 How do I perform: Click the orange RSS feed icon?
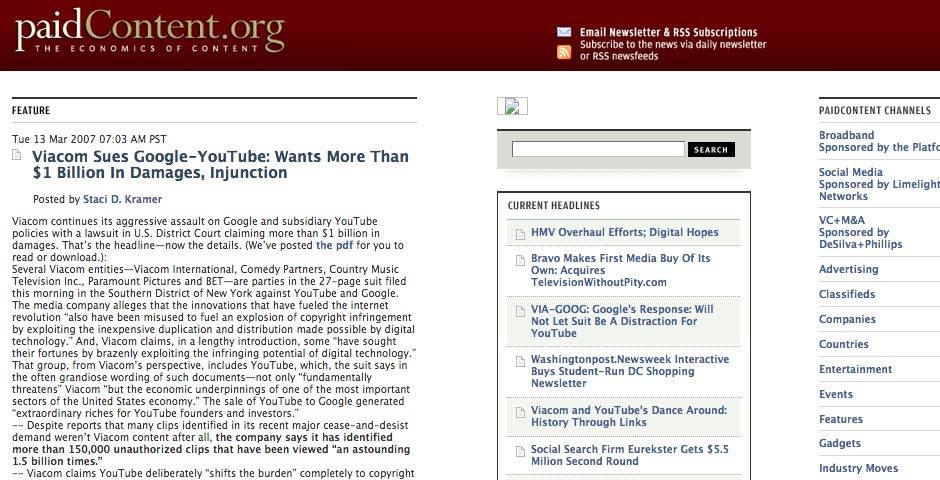pyautogui.click(x=564, y=52)
